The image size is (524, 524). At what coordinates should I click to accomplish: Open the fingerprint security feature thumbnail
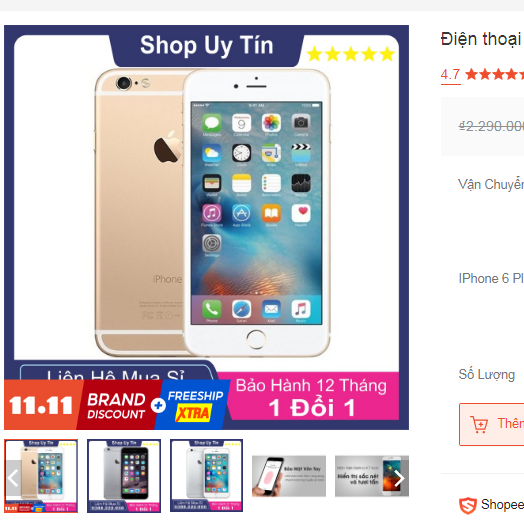pyautogui.click(x=289, y=476)
